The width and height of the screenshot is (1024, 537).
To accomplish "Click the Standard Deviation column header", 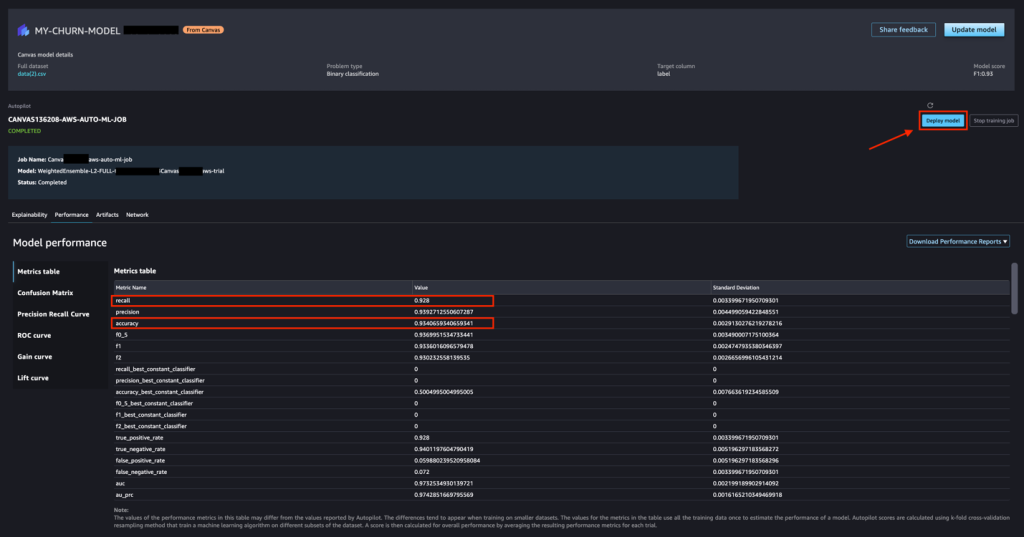I will pyautogui.click(x=736, y=287).
